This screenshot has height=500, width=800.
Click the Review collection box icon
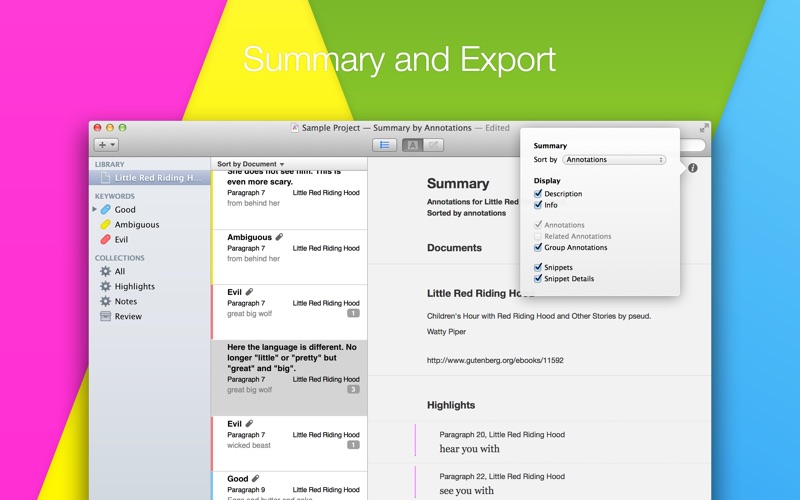[x=105, y=316]
